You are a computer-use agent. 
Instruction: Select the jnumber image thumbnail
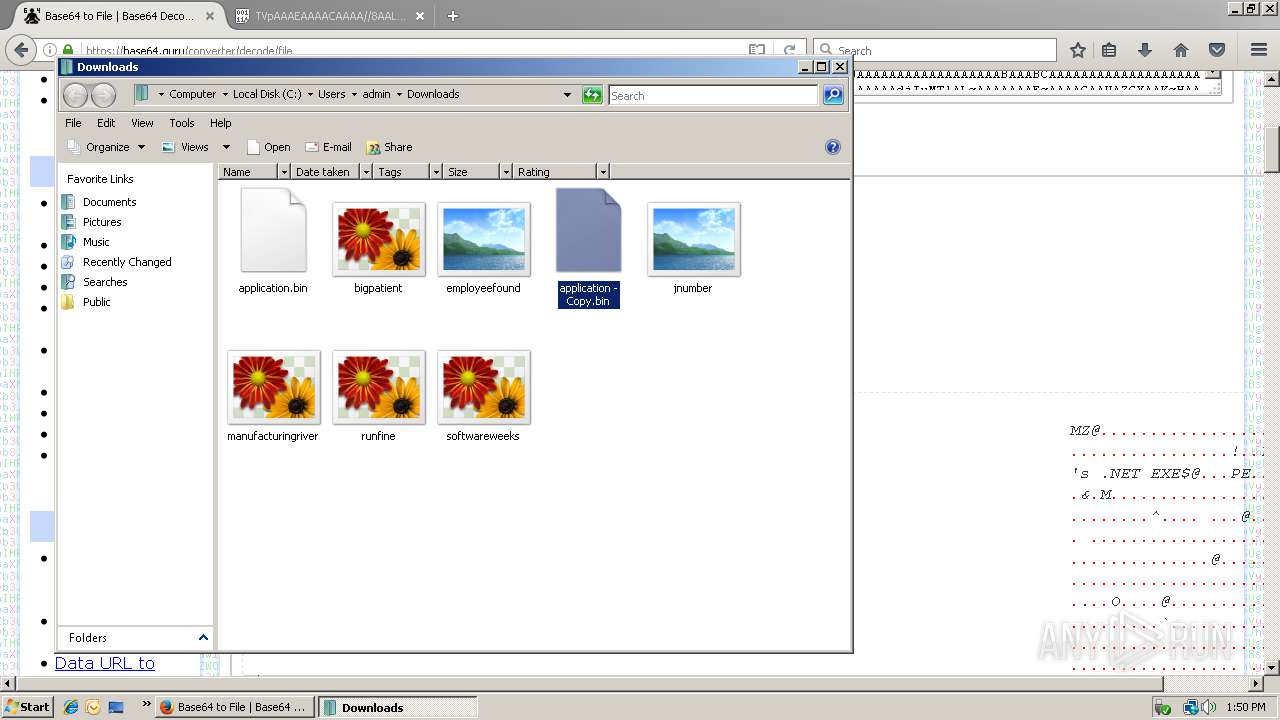pyautogui.click(x=693, y=239)
